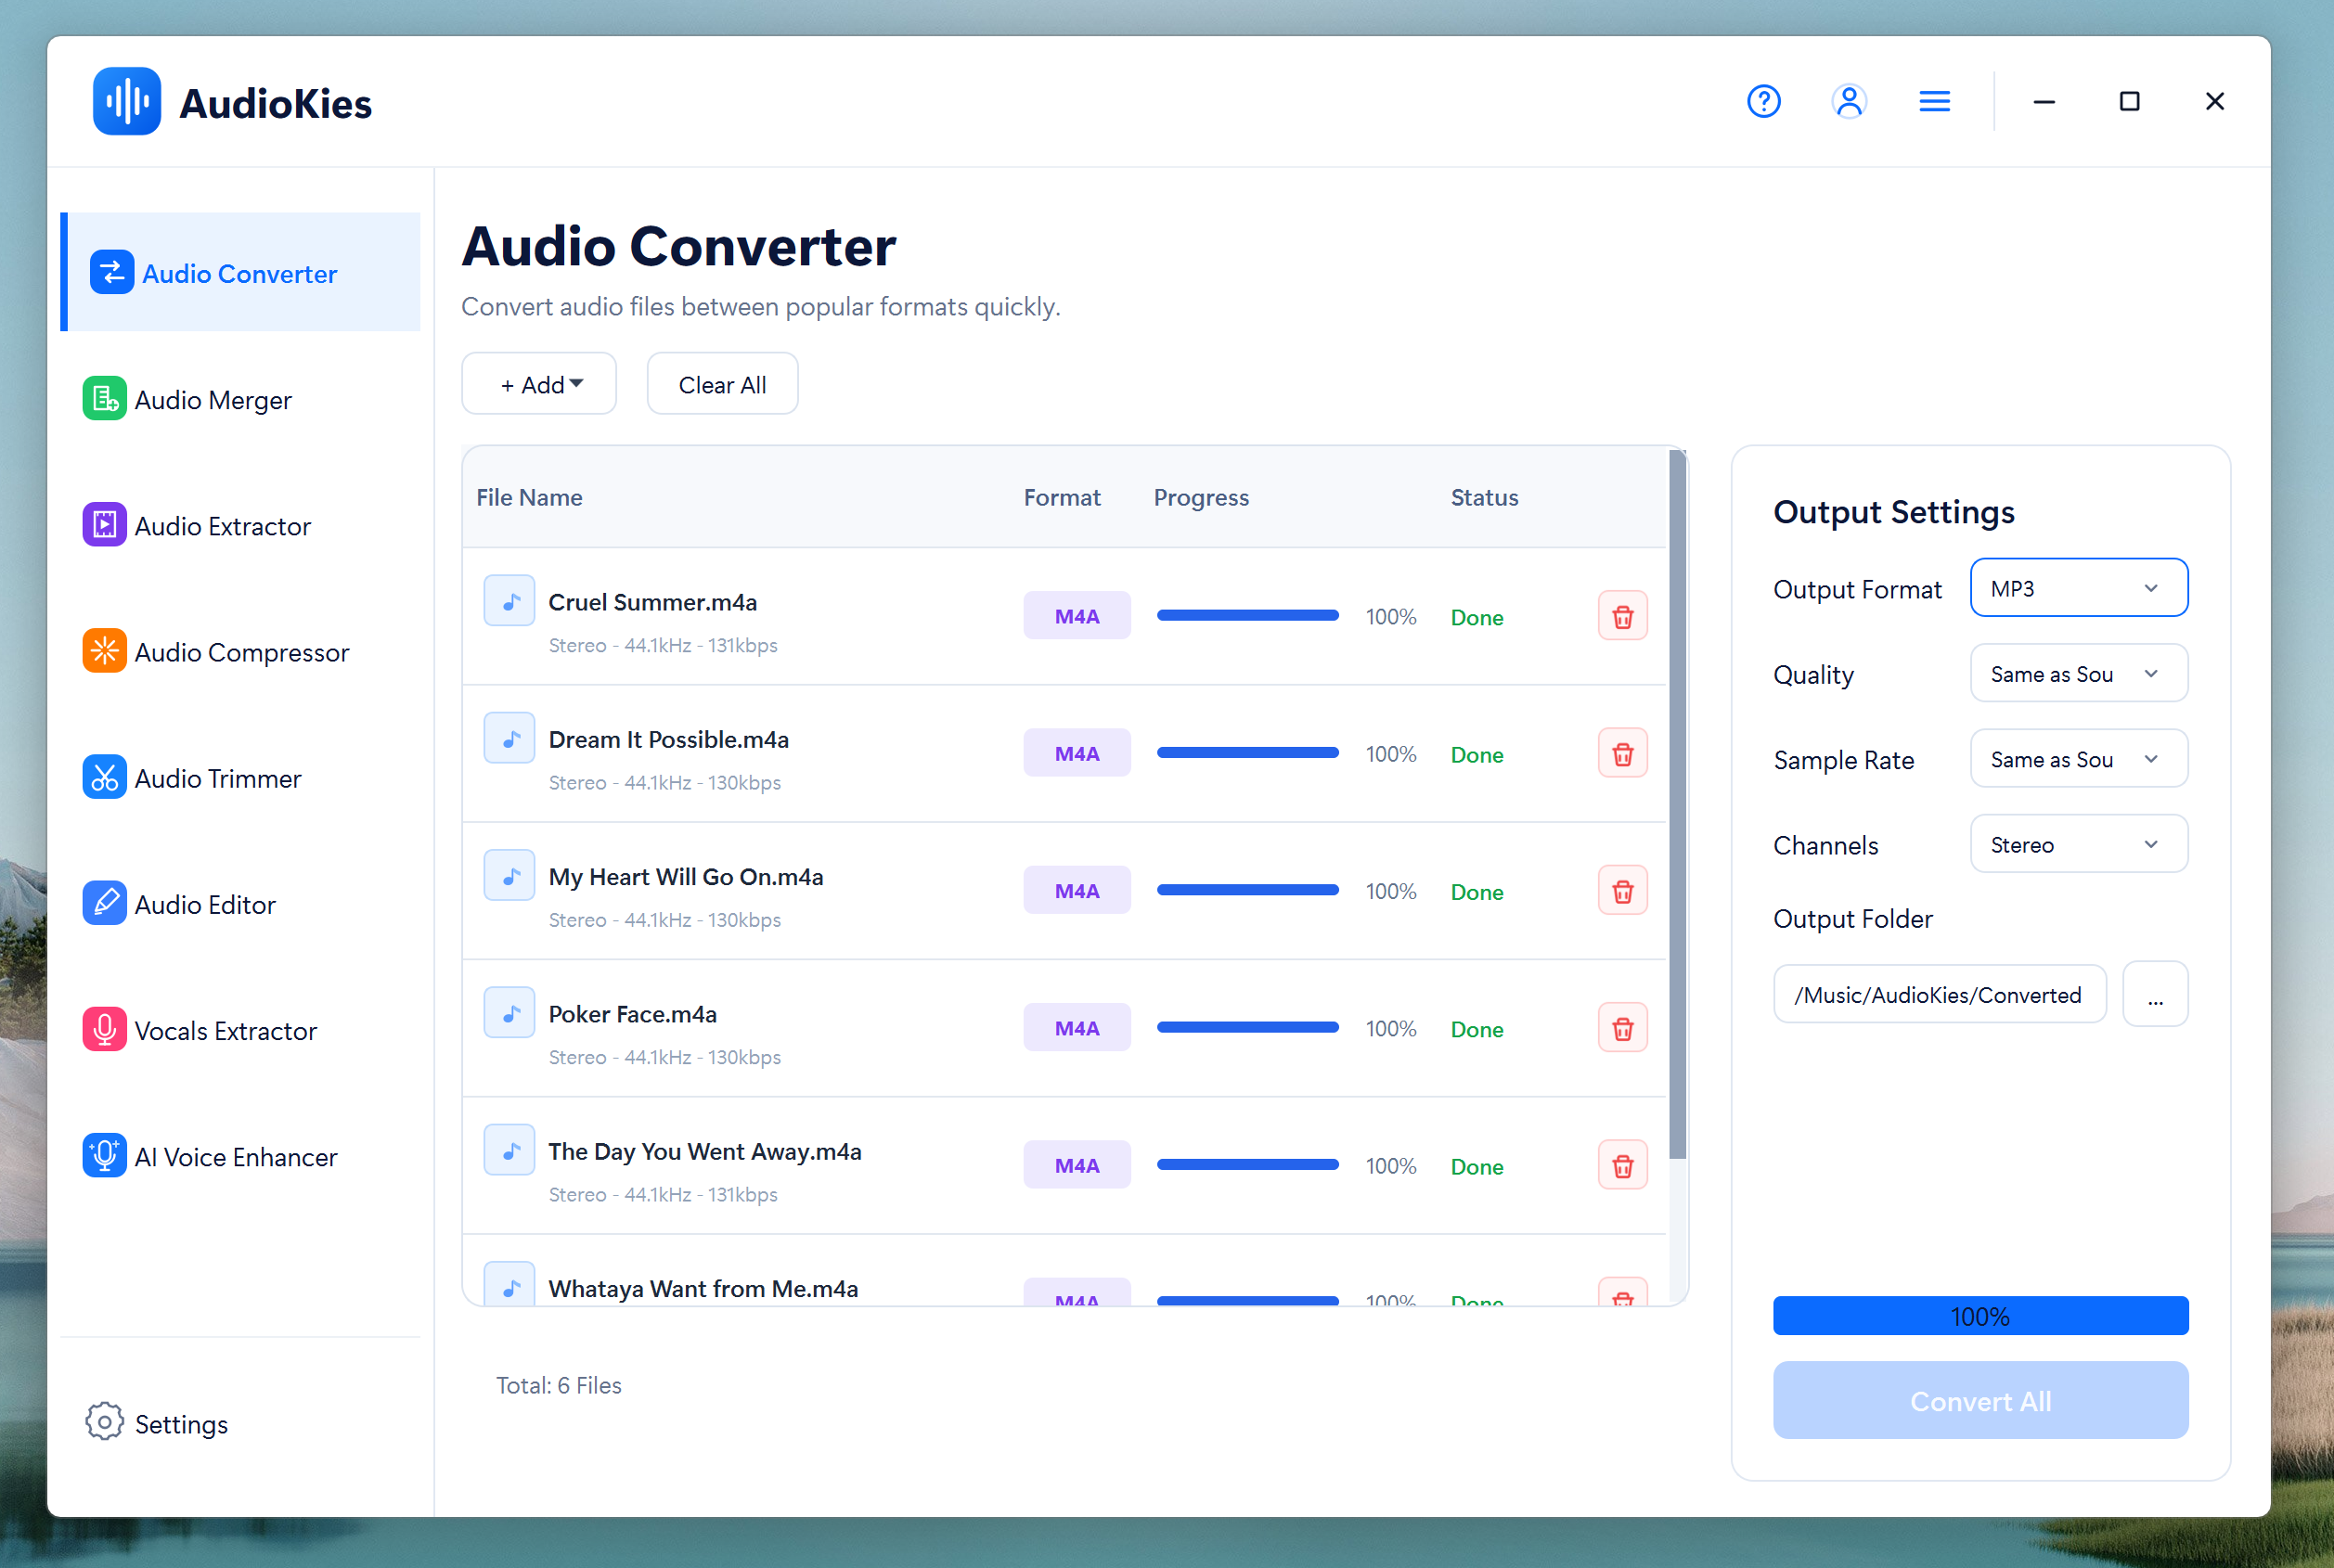Expand the + Add dropdown button

pyautogui.click(x=539, y=384)
